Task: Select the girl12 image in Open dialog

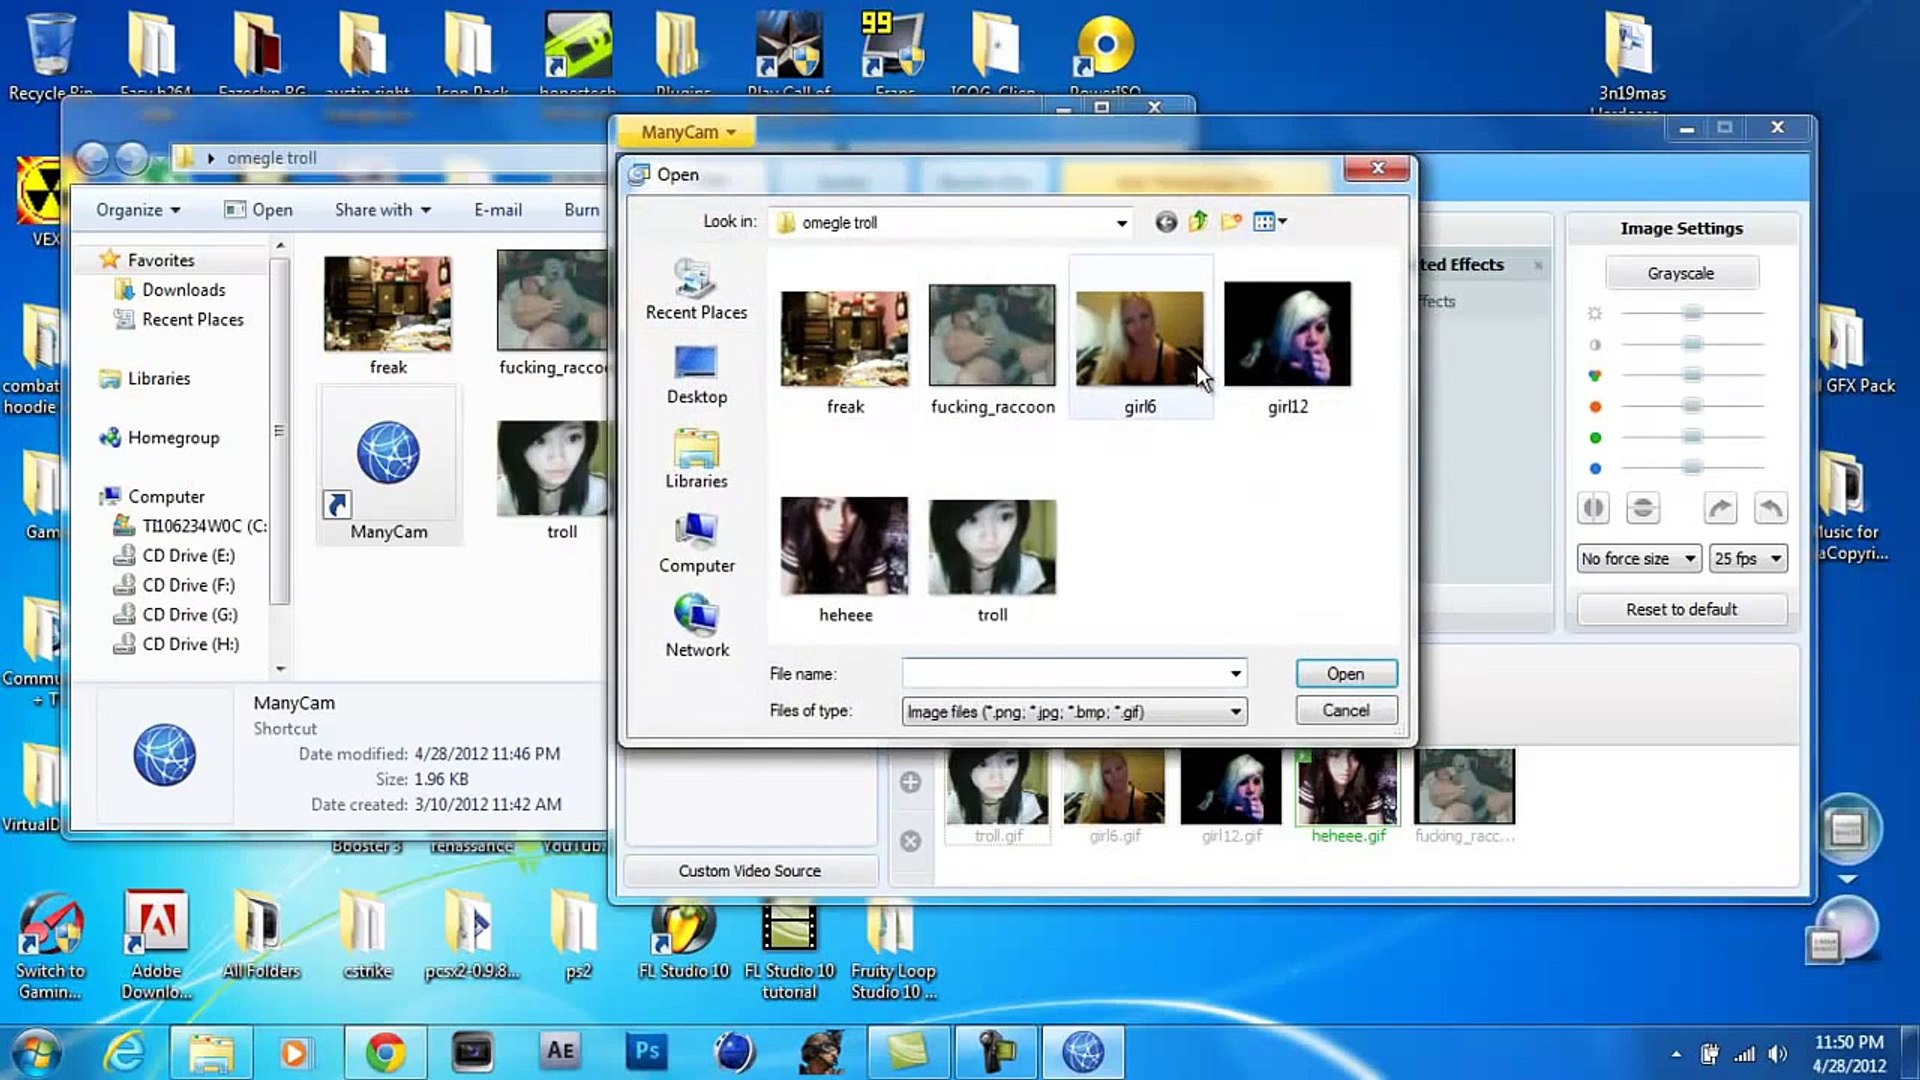Action: point(1287,350)
